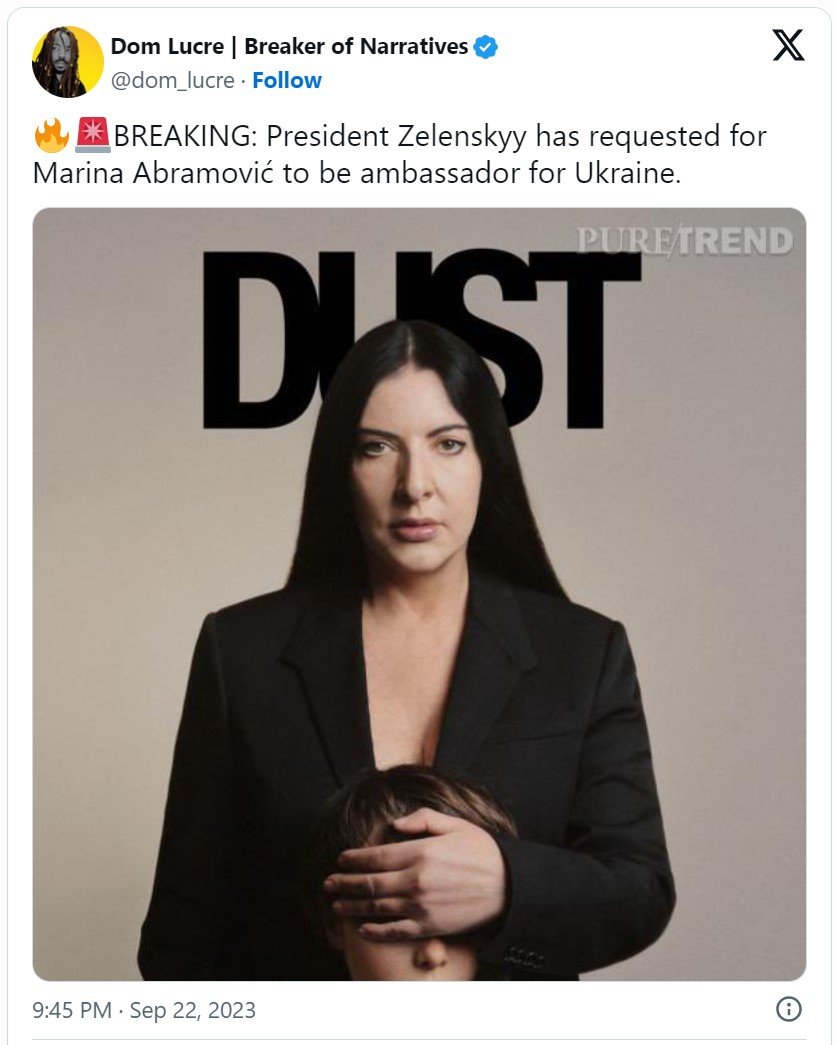Click the red siren emoji before BREAKING
The image size is (837, 1045).
pos(93,135)
